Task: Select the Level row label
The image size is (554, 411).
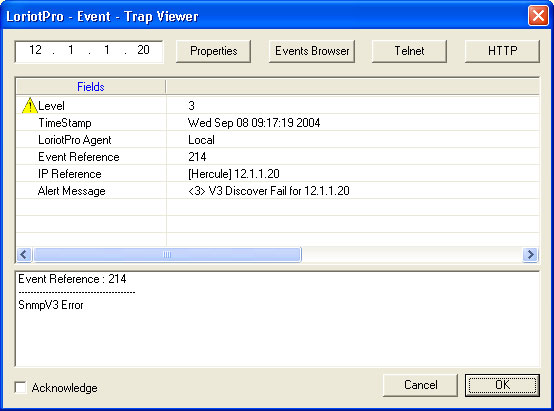Action: (52, 106)
